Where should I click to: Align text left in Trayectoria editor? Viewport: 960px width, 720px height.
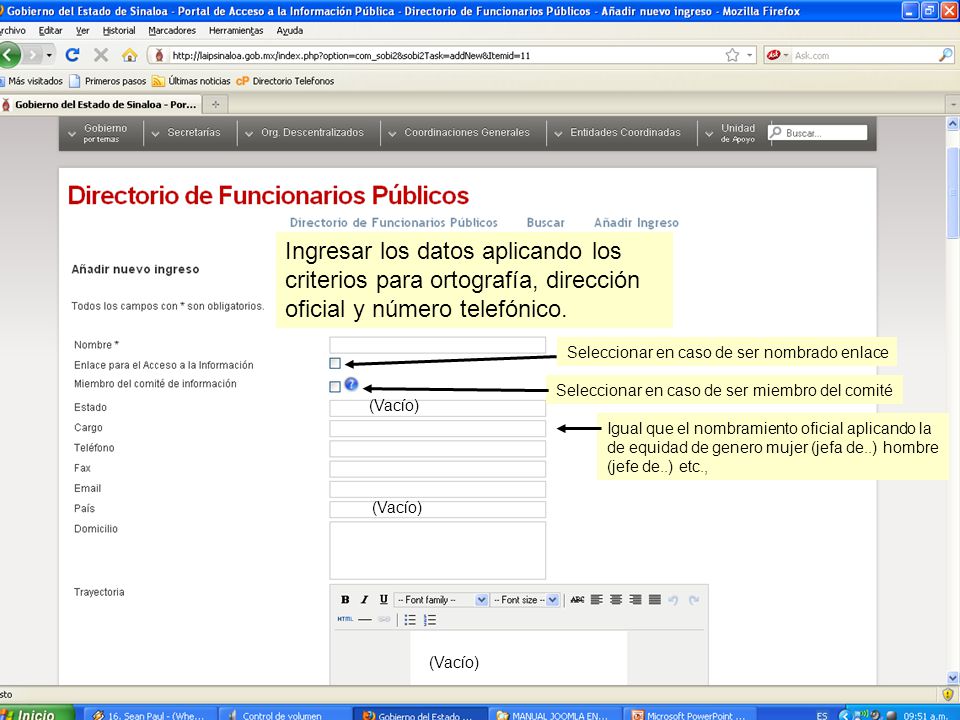click(x=596, y=600)
